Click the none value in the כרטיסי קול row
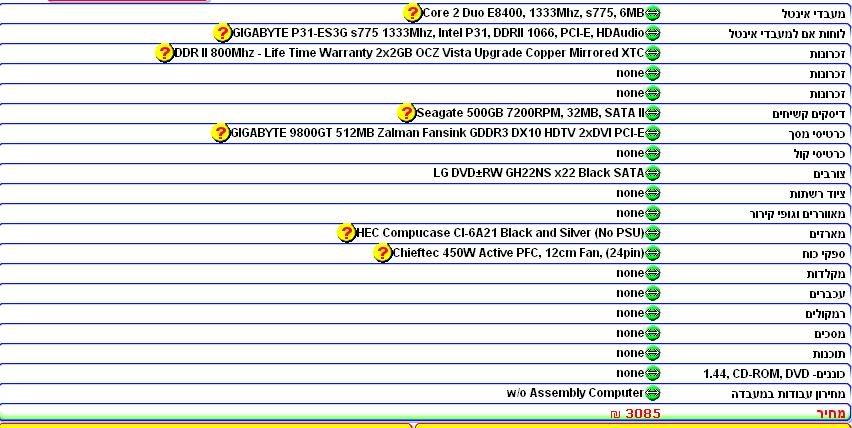 pos(630,153)
